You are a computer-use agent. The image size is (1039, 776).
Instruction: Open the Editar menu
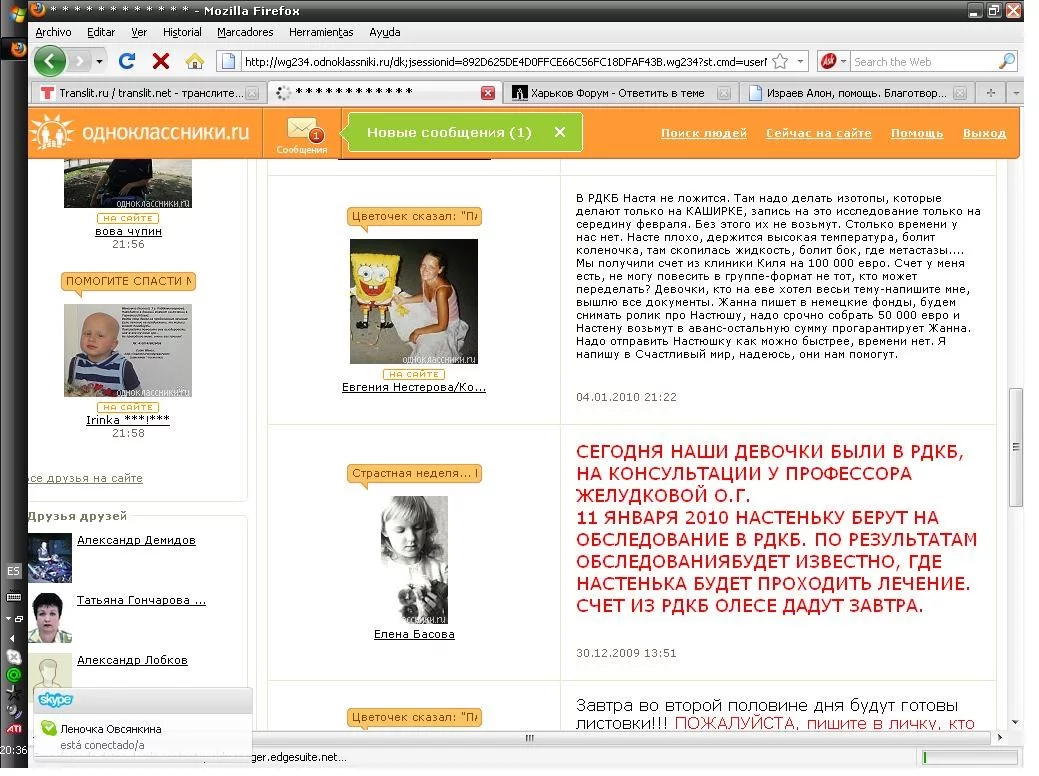coord(101,32)
